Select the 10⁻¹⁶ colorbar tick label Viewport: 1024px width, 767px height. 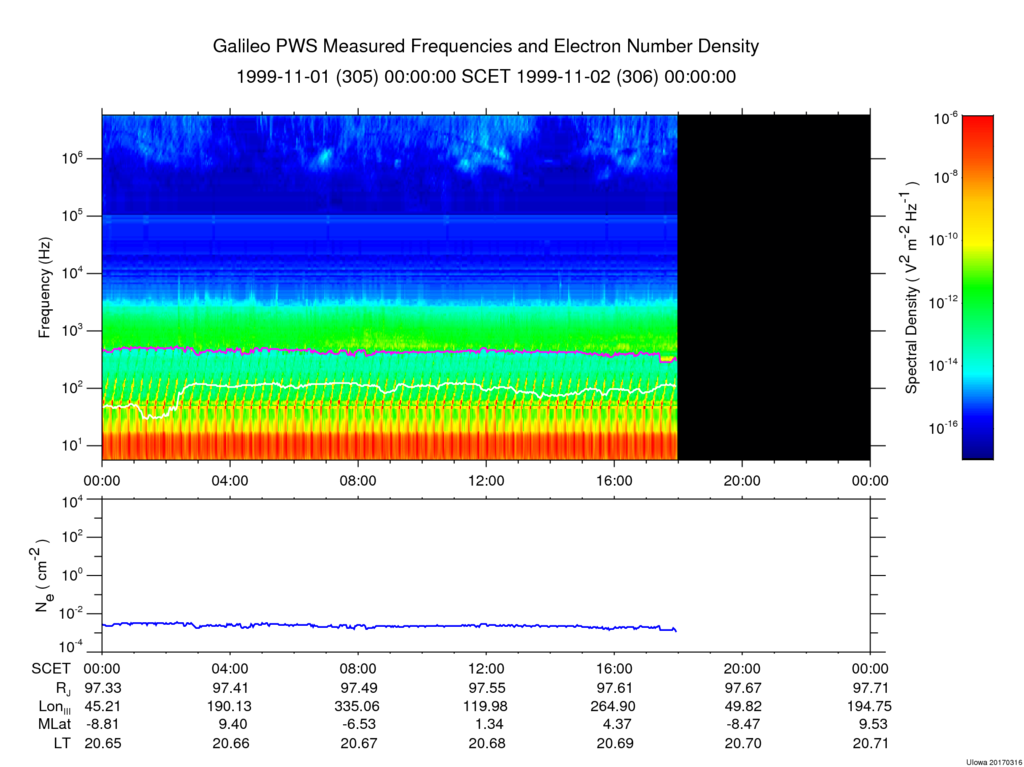click(943, 428)
